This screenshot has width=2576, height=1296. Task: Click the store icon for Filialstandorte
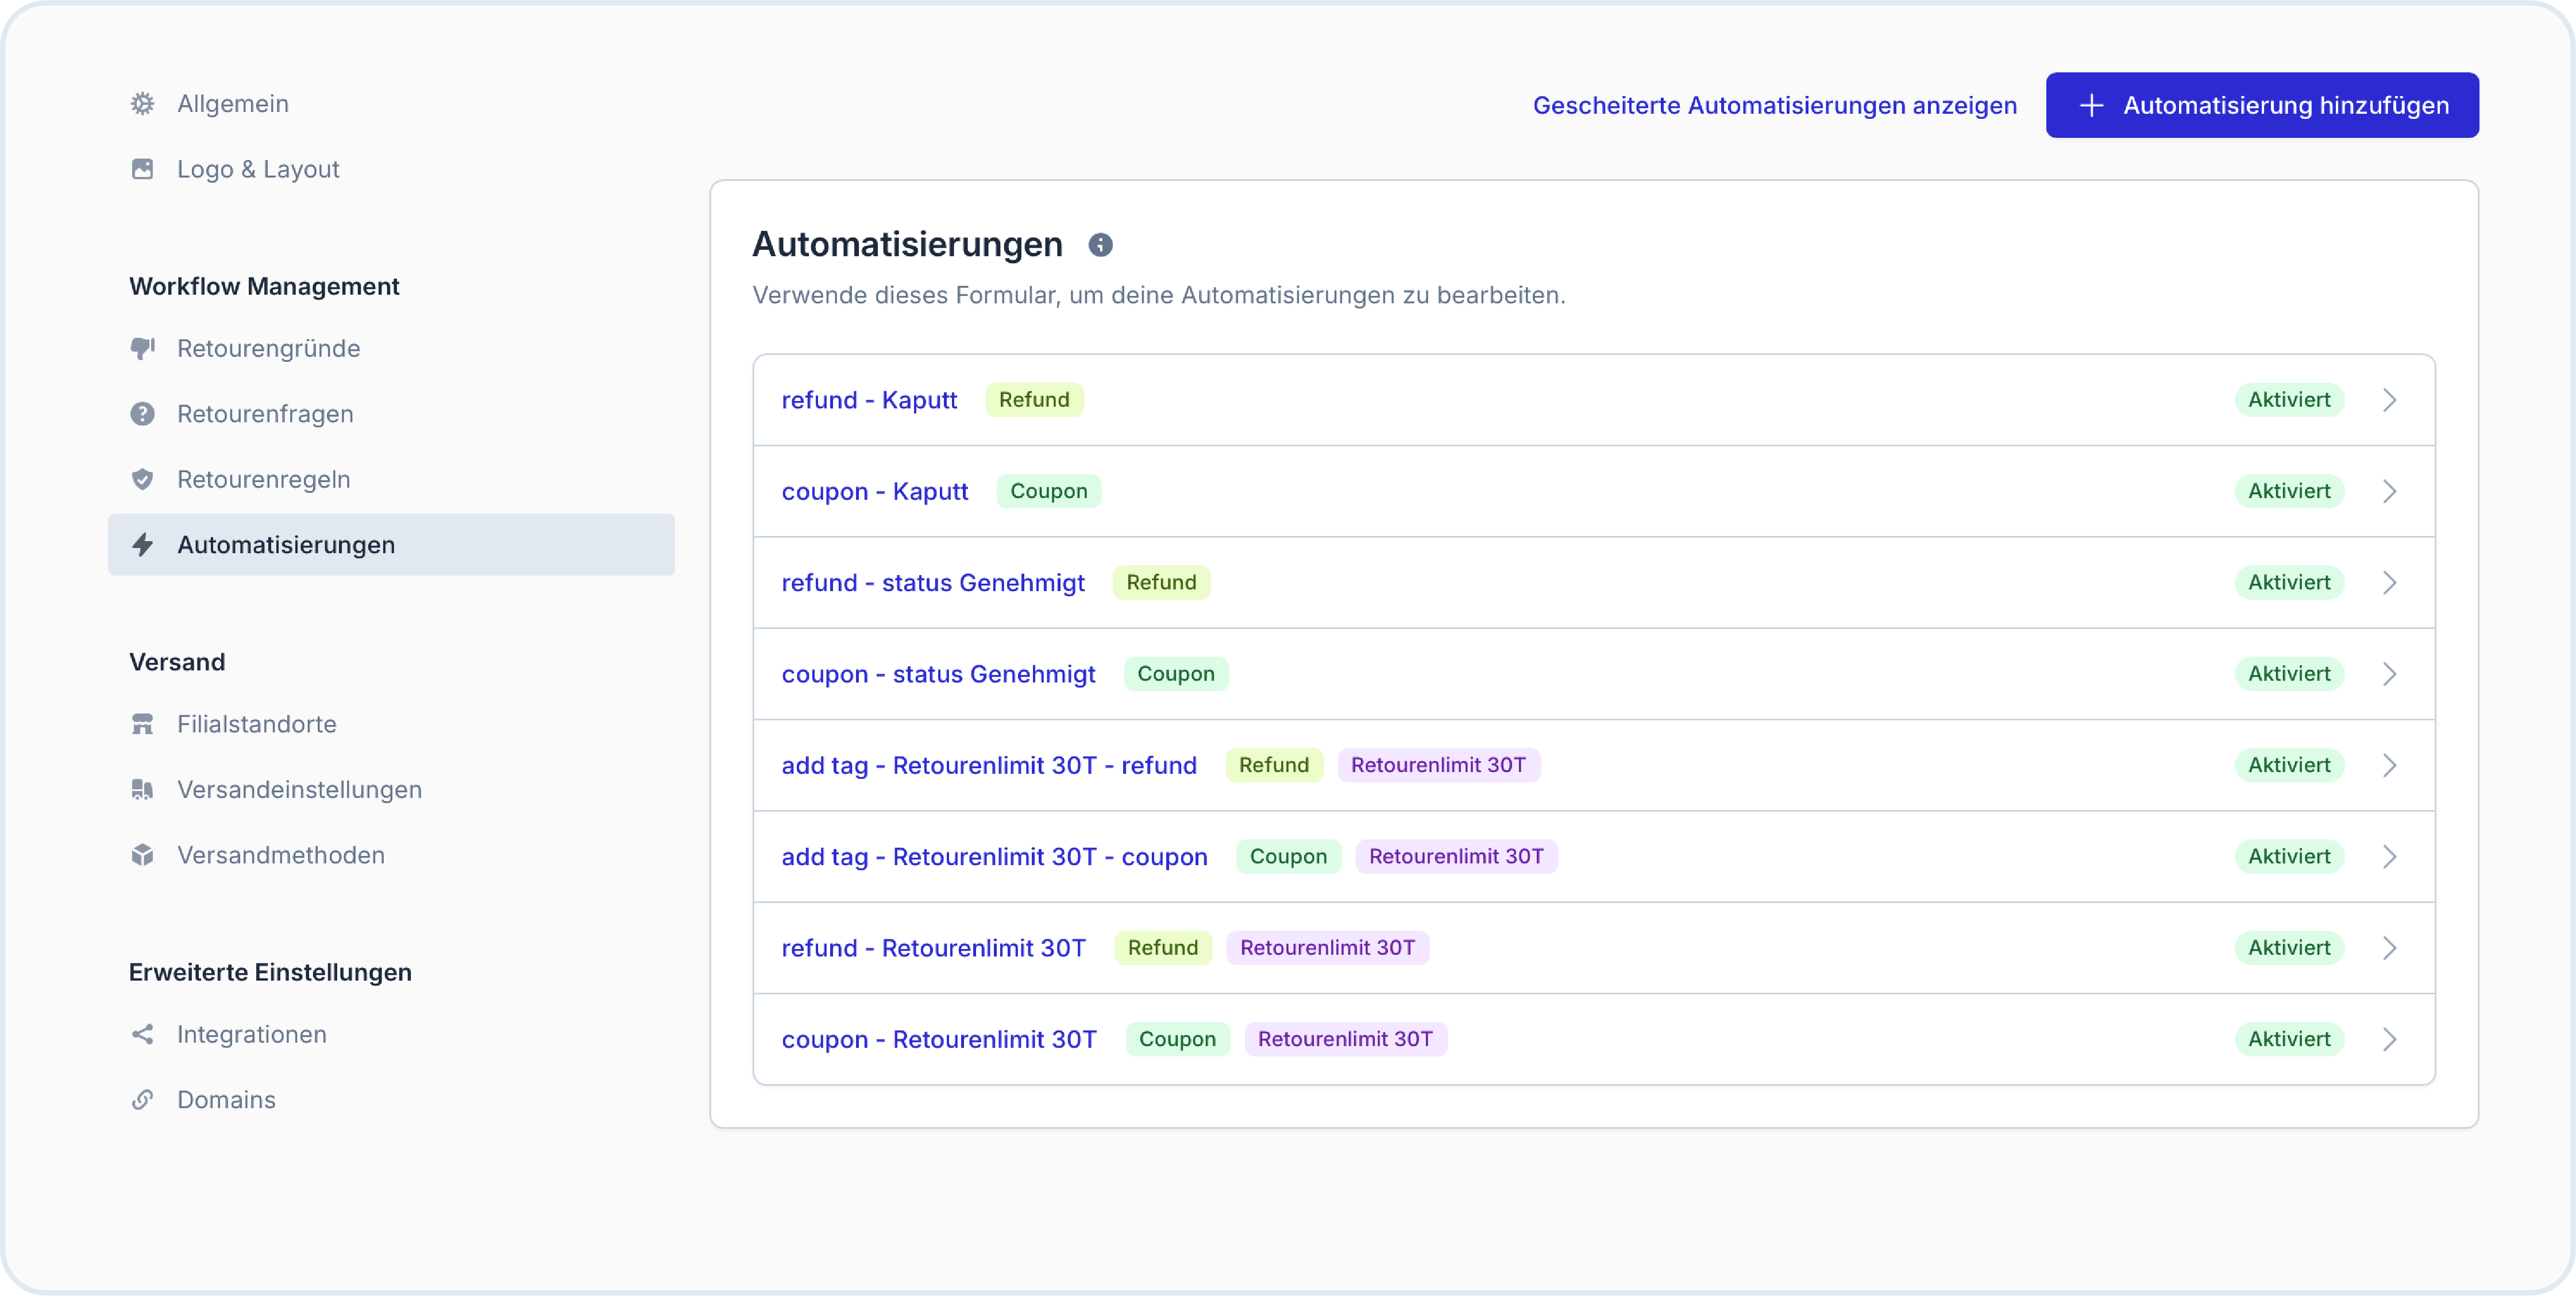pyautogui.click(x=143, y=724)
